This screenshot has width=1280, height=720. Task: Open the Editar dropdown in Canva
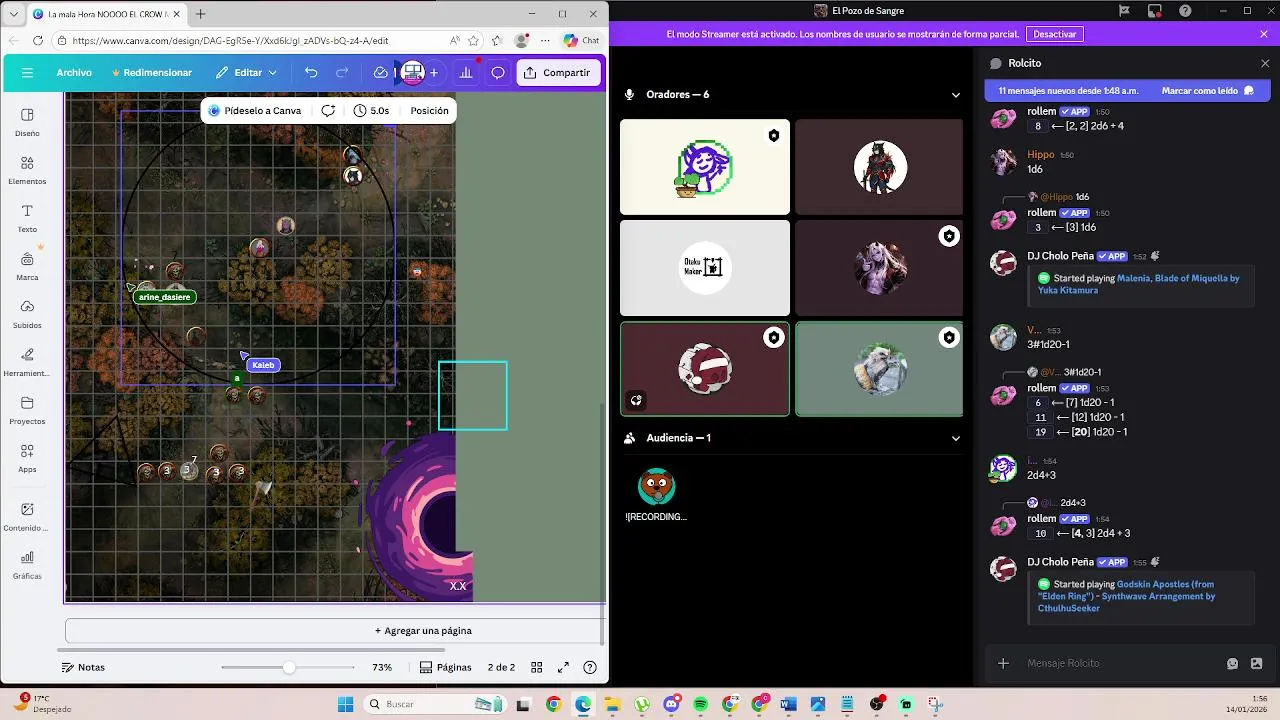pyautogui.click(x=246, y=73)
